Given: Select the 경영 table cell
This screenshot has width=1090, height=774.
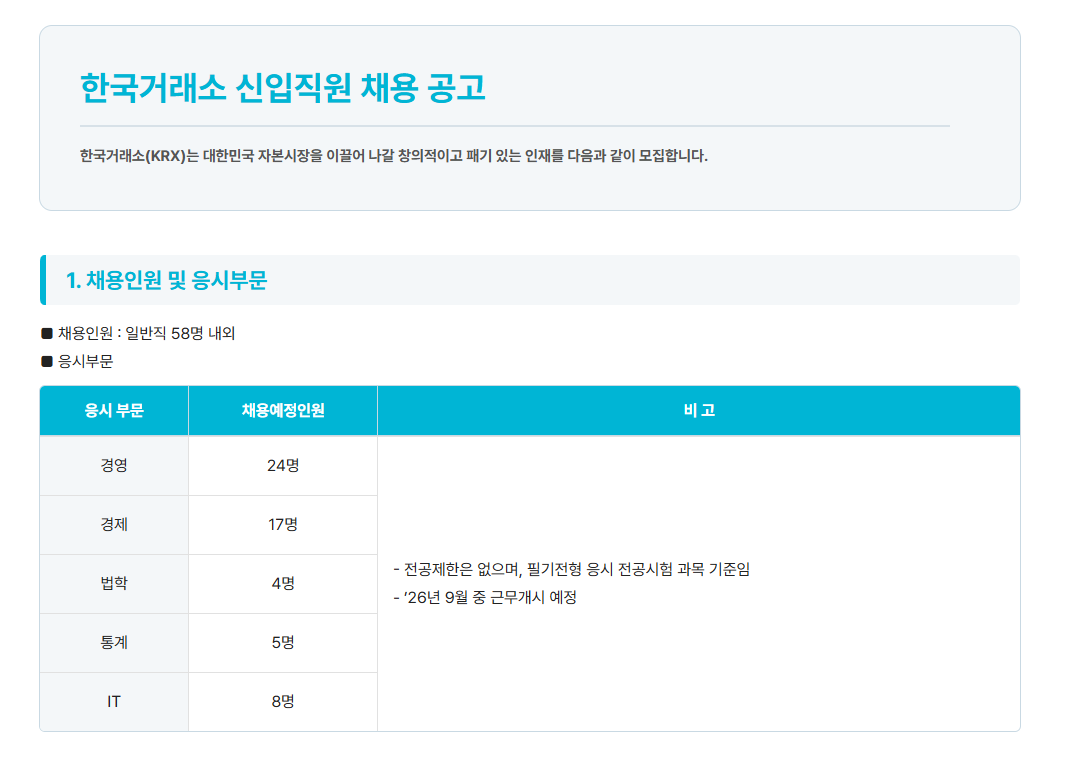Looking at the screenshot, I should point(114,466).
